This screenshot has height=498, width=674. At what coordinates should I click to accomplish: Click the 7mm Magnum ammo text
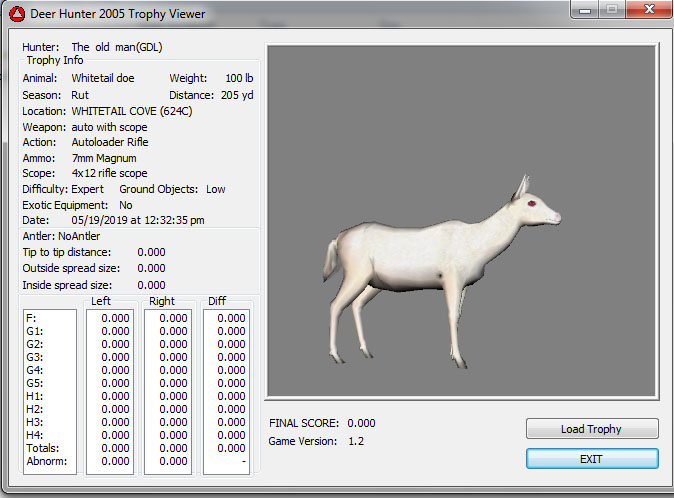point(104,158)
